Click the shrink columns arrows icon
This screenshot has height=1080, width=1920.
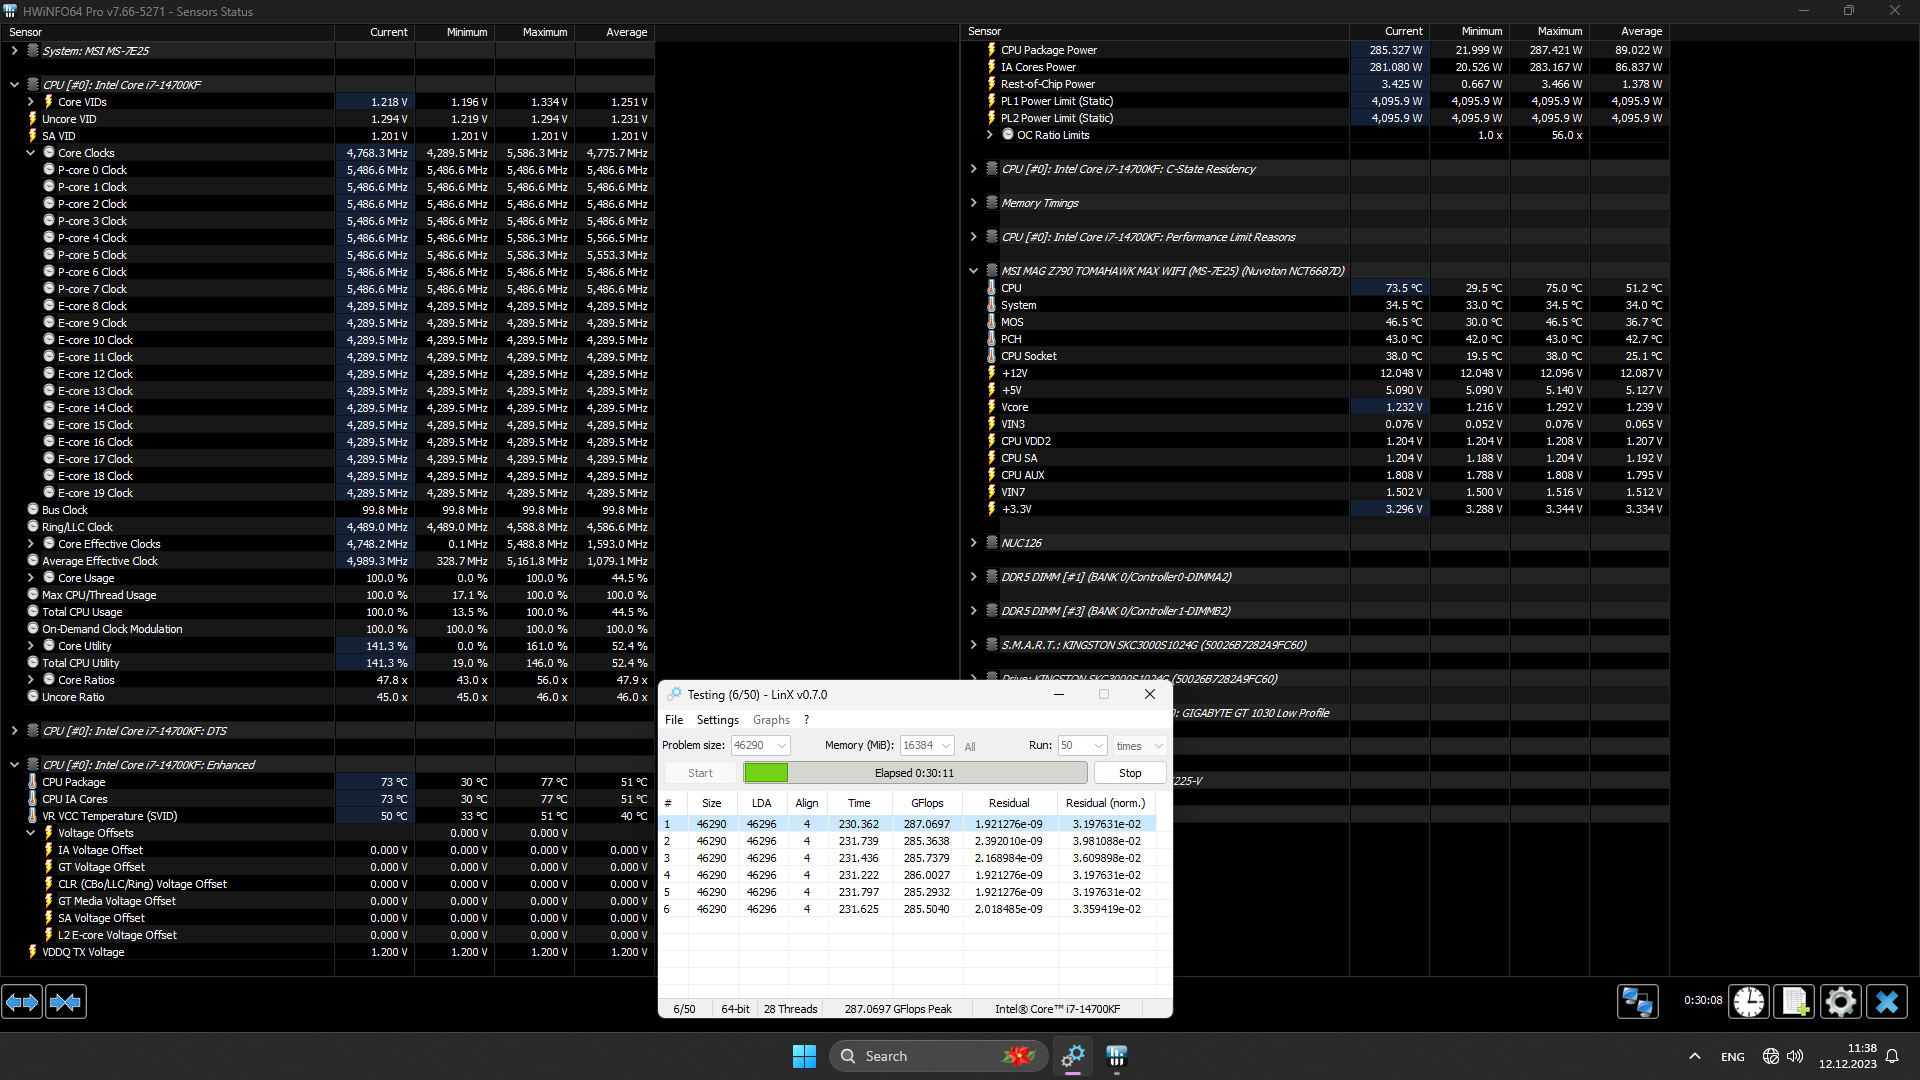[x=66, y=1001]
